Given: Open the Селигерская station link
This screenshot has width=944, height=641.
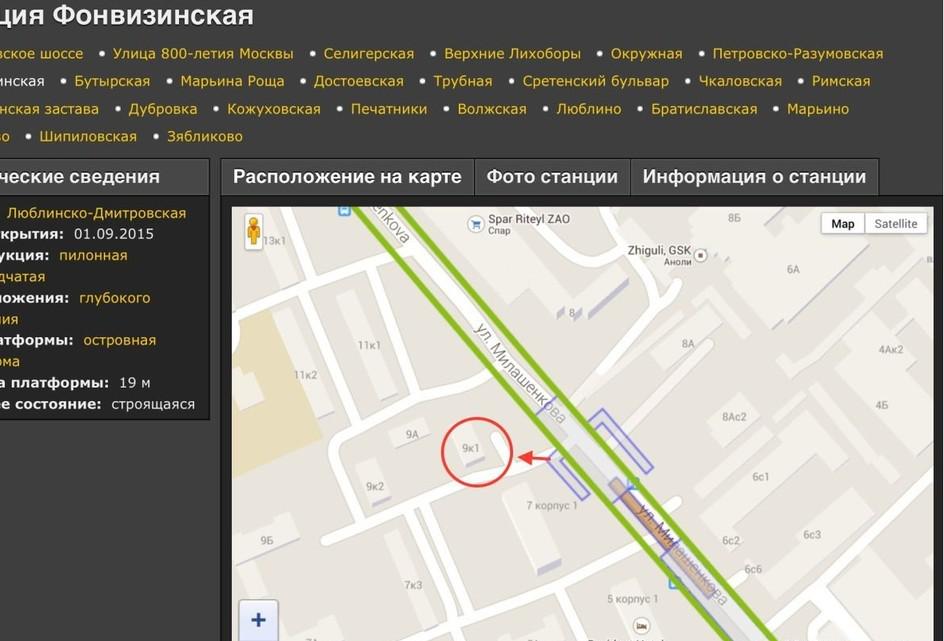Looking at the screenshot, I should pos(368,54).
